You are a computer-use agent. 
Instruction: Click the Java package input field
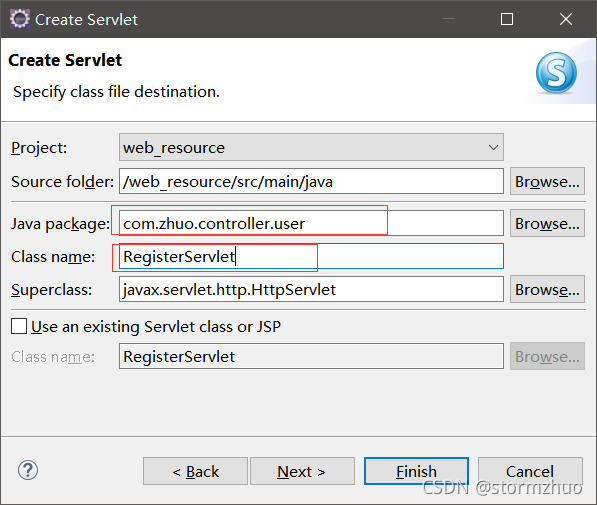tap(311, 223)
